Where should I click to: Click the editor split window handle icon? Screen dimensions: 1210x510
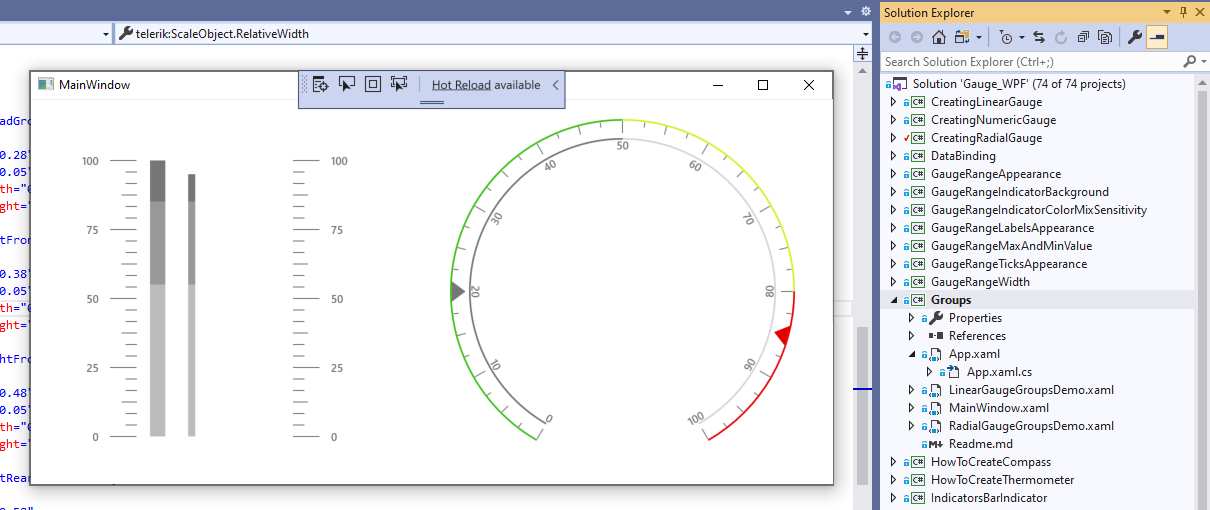tap(862, 54)
